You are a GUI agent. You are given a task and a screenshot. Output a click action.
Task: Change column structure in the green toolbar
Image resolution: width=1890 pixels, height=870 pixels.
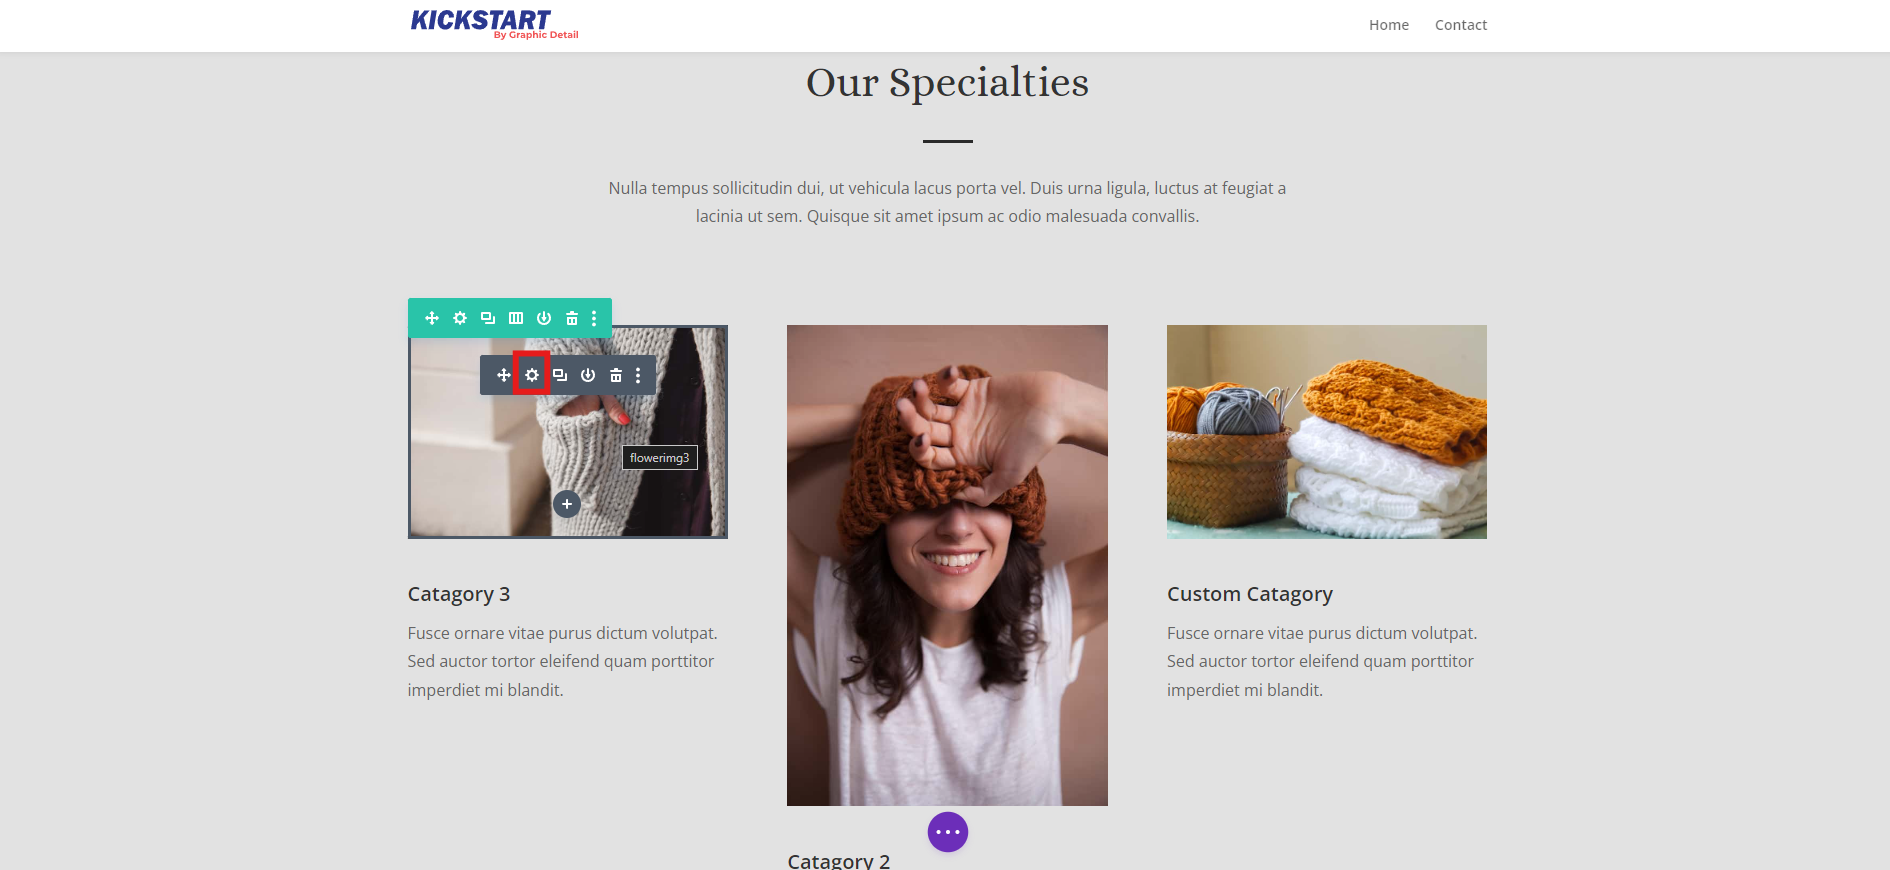point(516,318)
